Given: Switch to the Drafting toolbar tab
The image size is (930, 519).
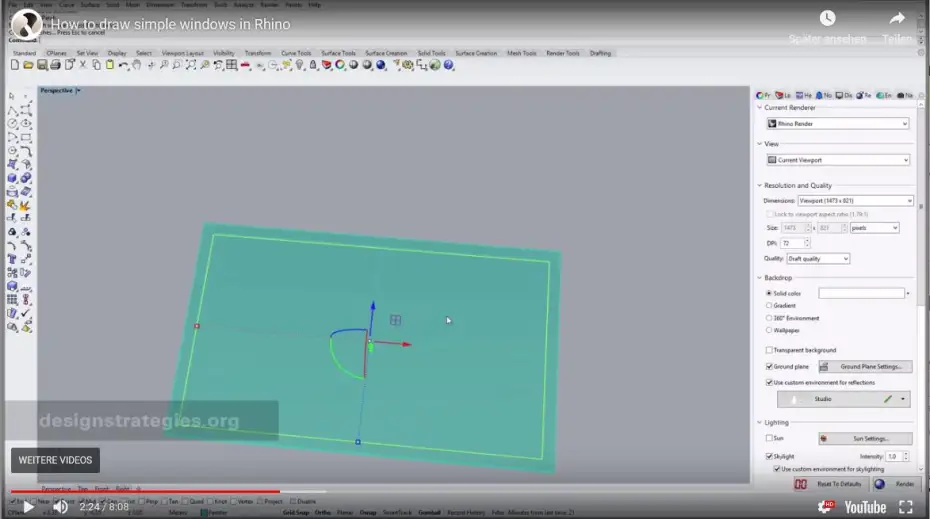Looking at the screenshot, I should [600, 53].
